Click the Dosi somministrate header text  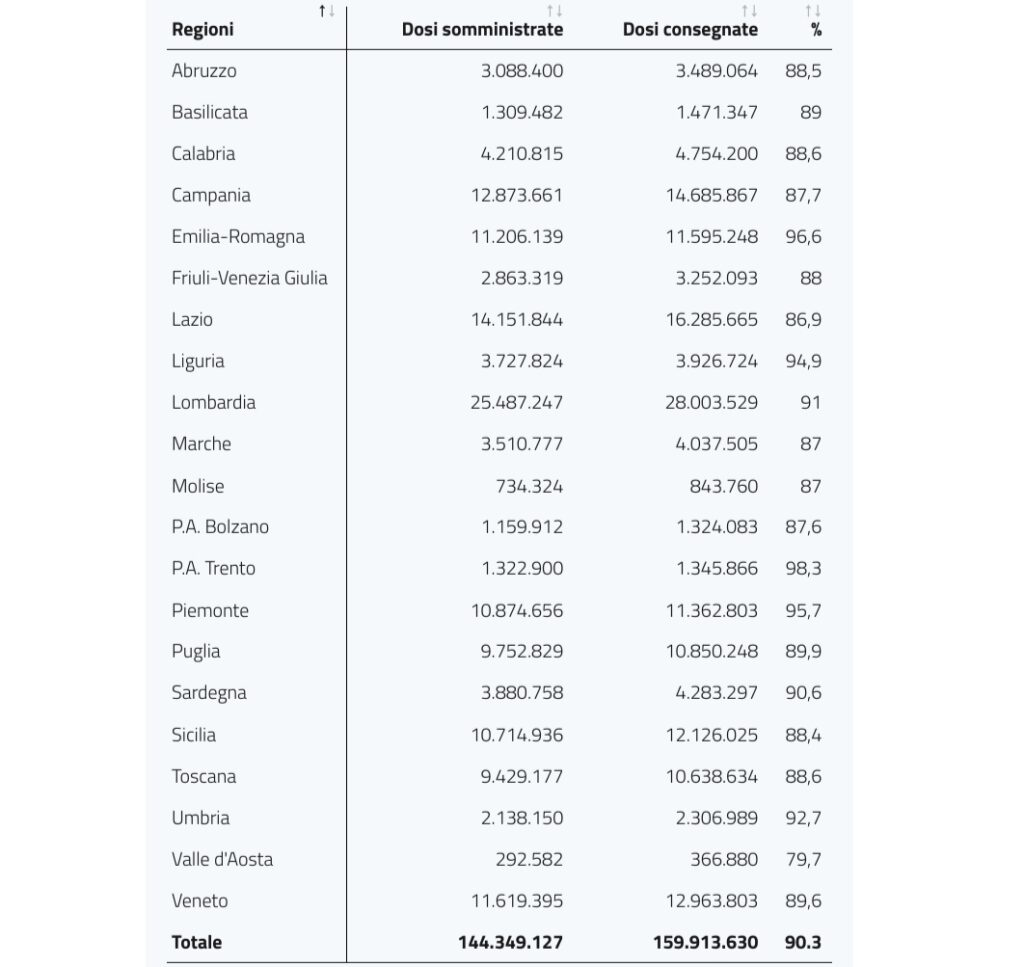tap(482, 29)
